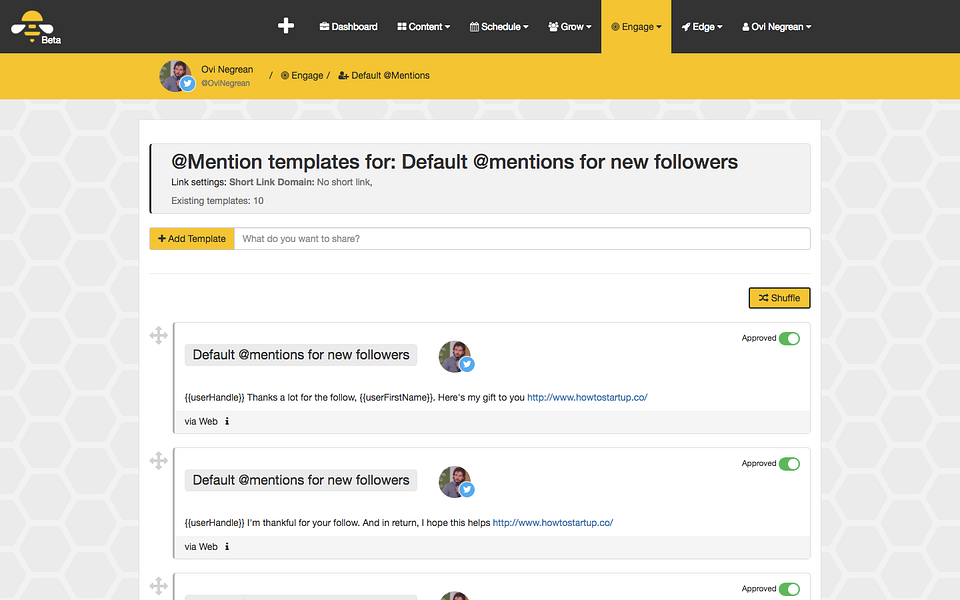Grab the move handle of the third template
Image resolution: width=960 pixels, height=600 pixels.
tap(159, 586)
